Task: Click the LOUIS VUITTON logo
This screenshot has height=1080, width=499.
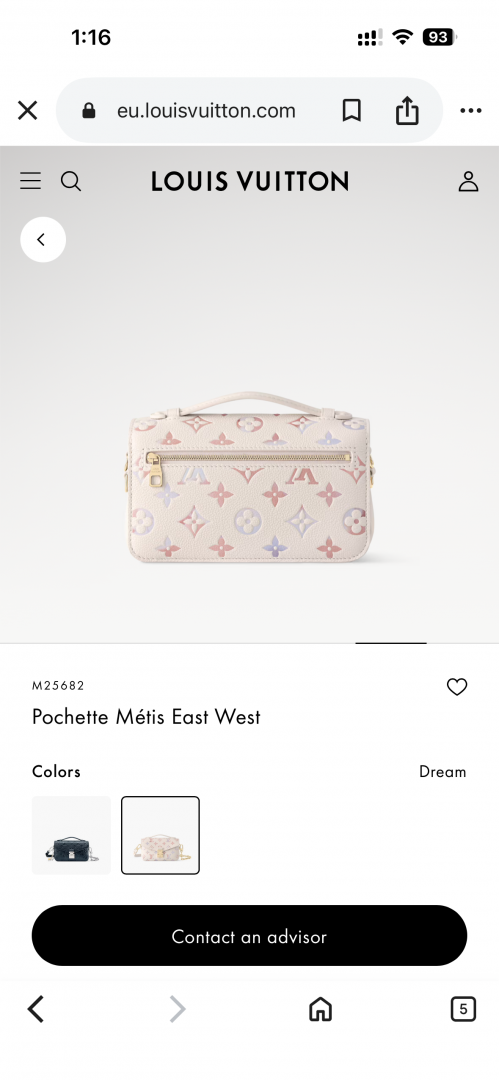Action: point(250,182)
